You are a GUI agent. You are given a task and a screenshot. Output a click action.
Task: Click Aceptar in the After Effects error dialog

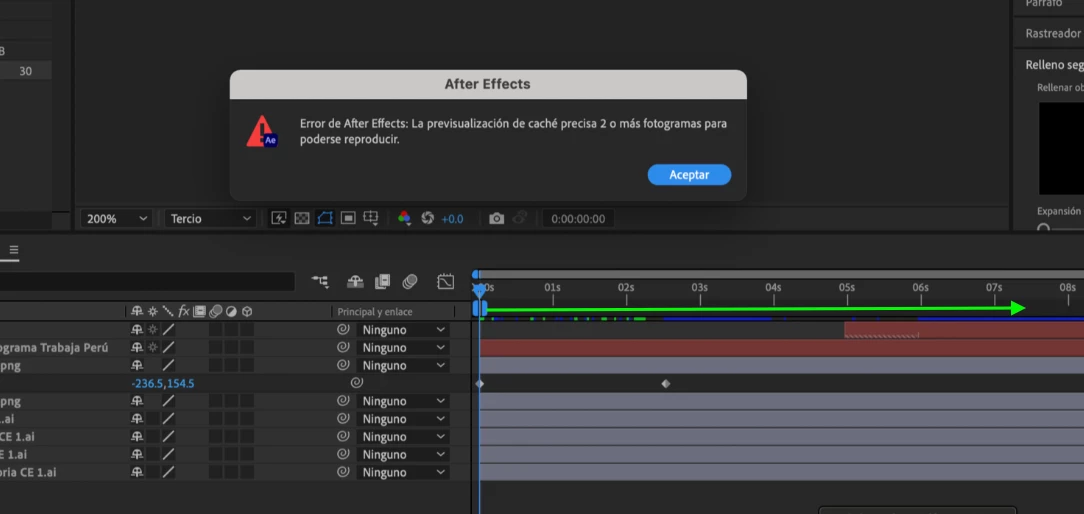(689, 175)
